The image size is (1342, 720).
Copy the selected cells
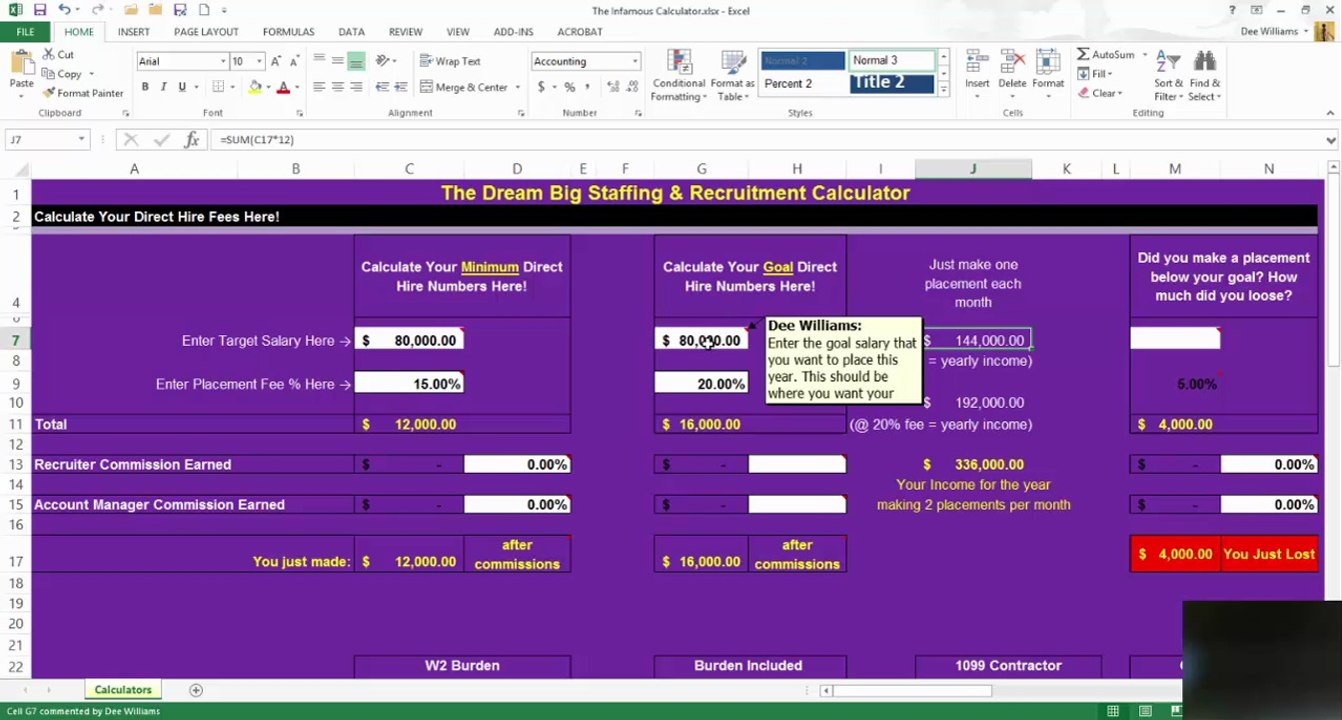[x=62, y=73]
